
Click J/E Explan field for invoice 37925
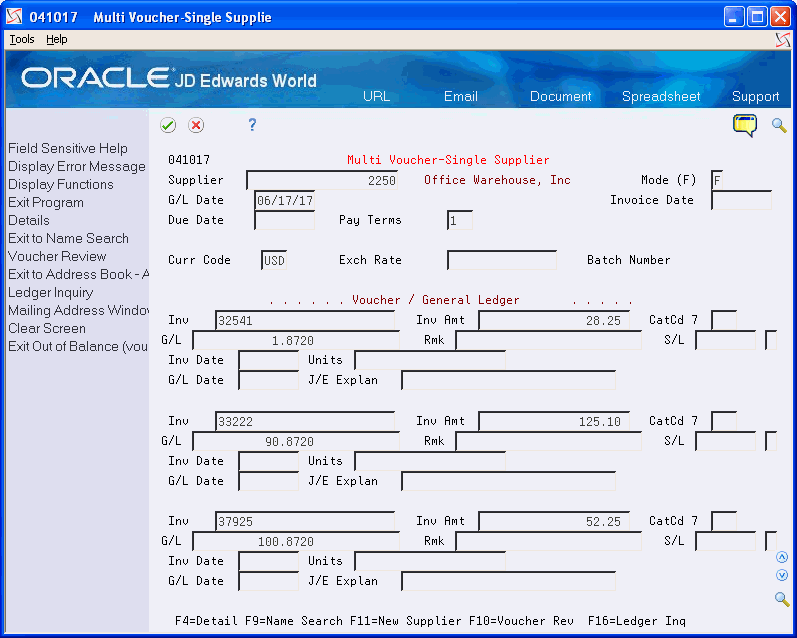tap(508, 582)
